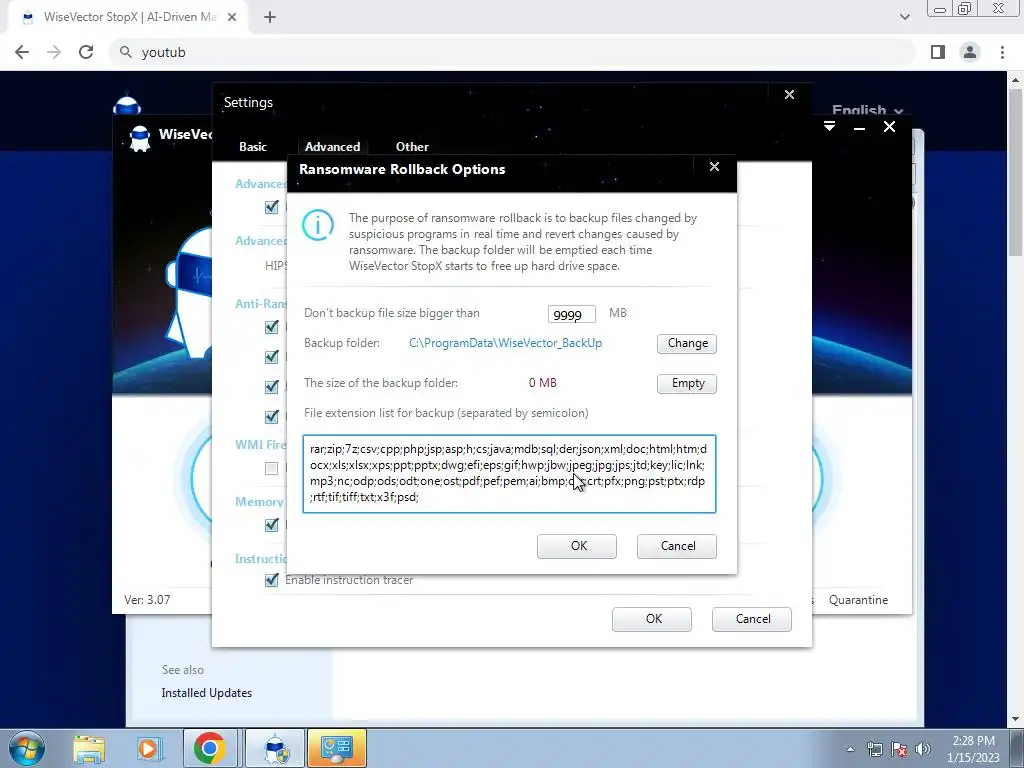Toggle the unchecked WMI Firewall checkbox

click(x=272, y=468)
